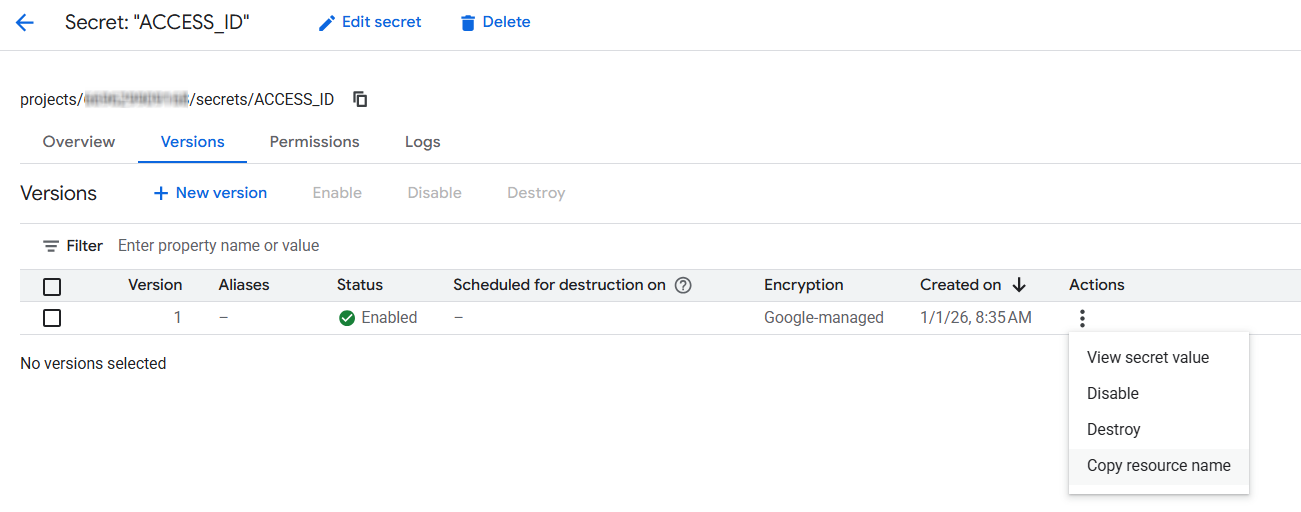Select Destroy in the actions menu

(1113, 429)
